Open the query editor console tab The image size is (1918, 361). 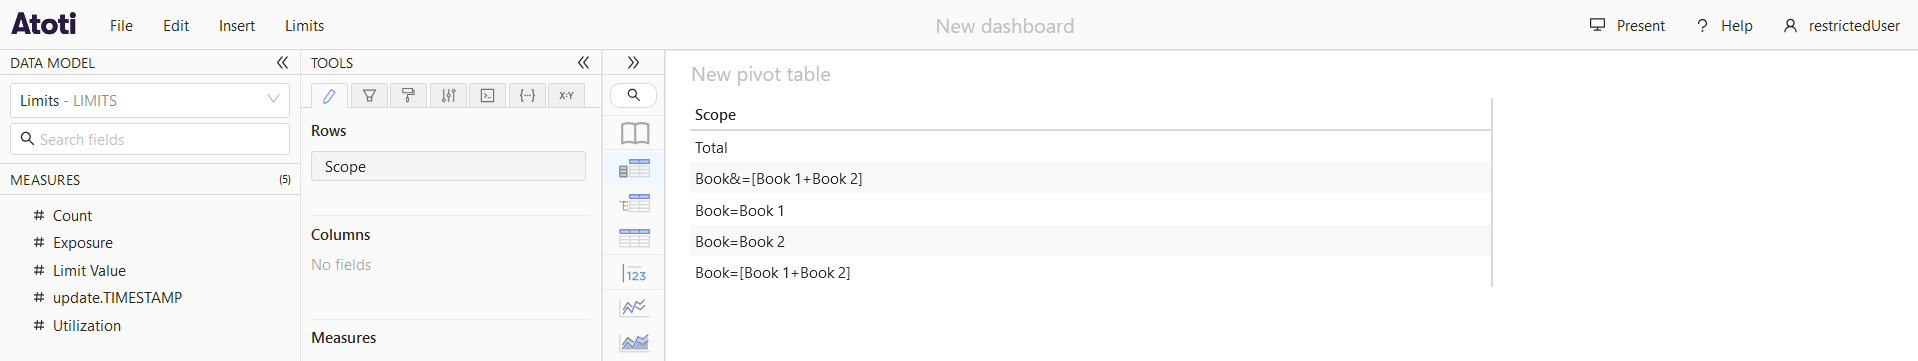pos(487,95)
